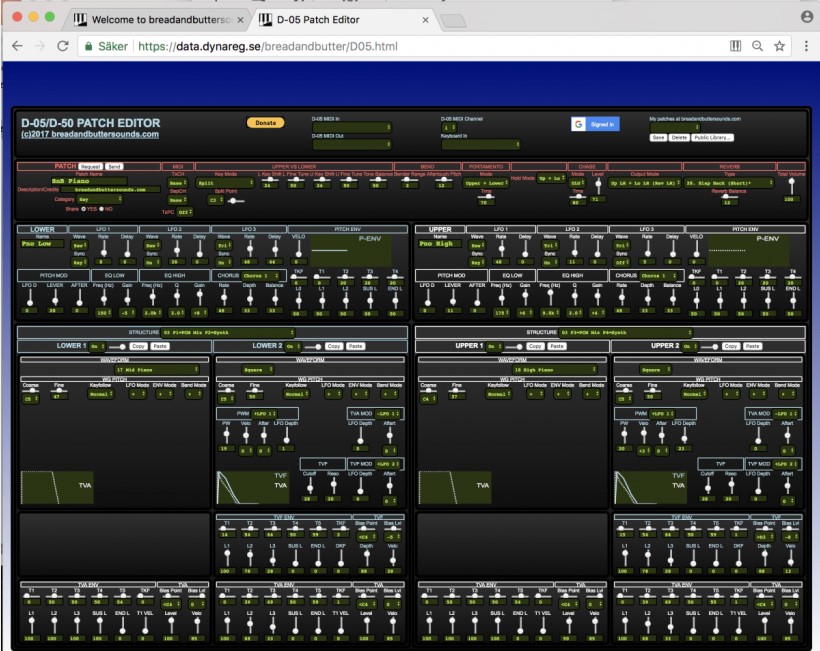Screen dimensions: 820x651
Task: Open the Chrome three-dot menu
Action: [x=804, y=46]
